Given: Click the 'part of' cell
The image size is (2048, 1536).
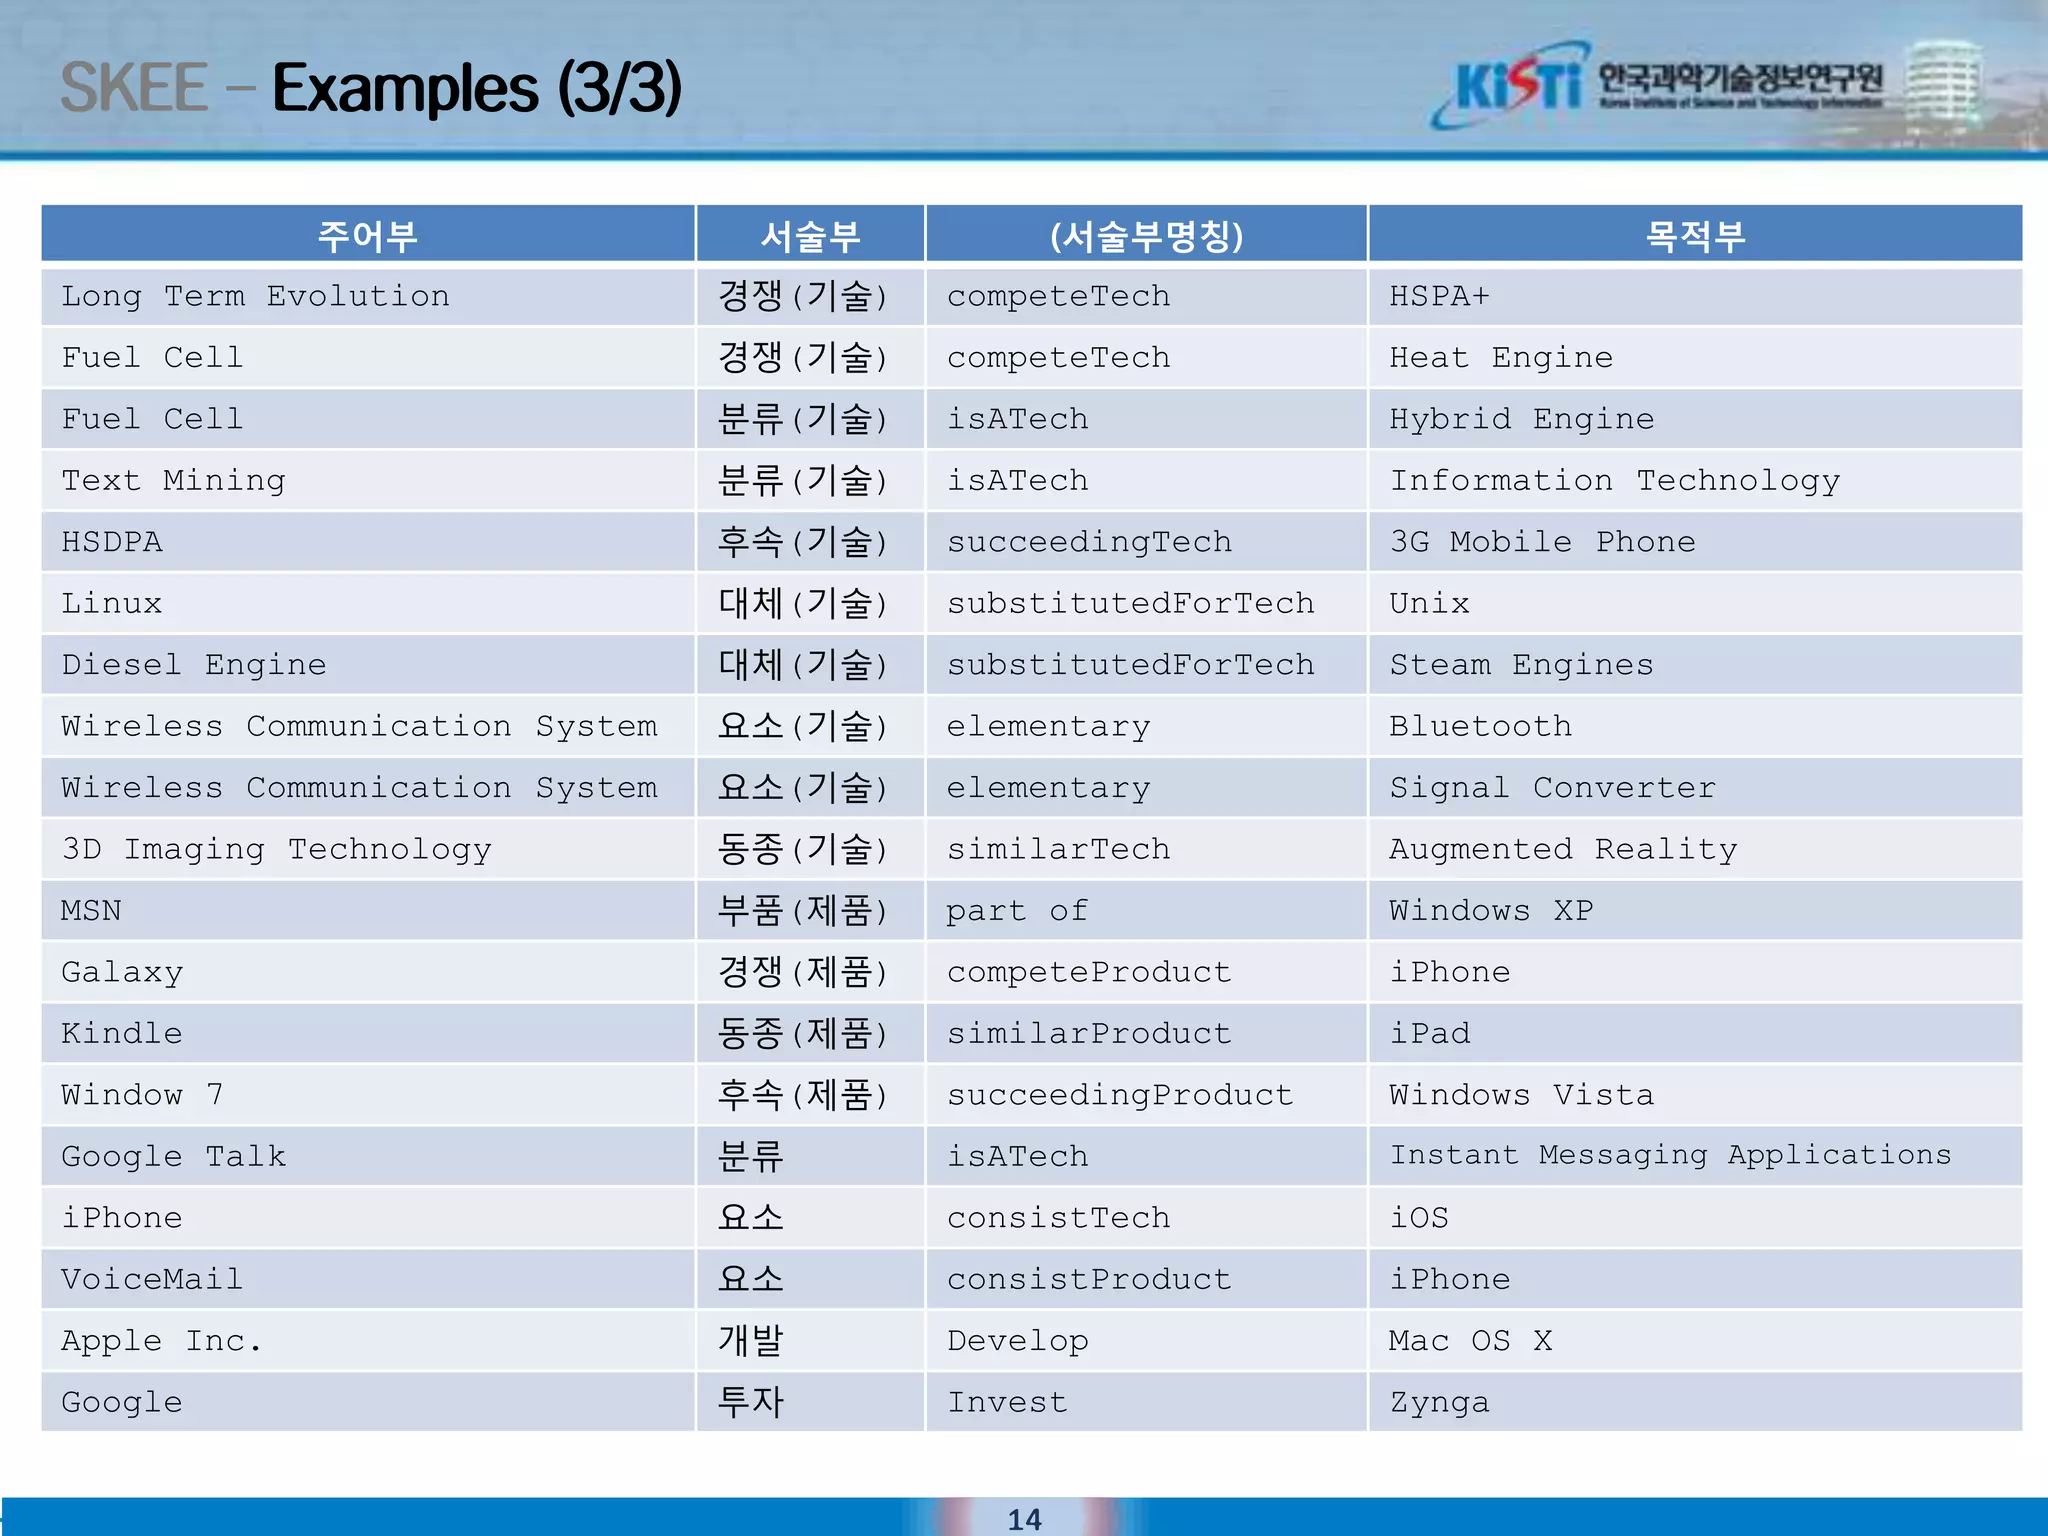Looking at the screenshot, I should pos(1146,911).
